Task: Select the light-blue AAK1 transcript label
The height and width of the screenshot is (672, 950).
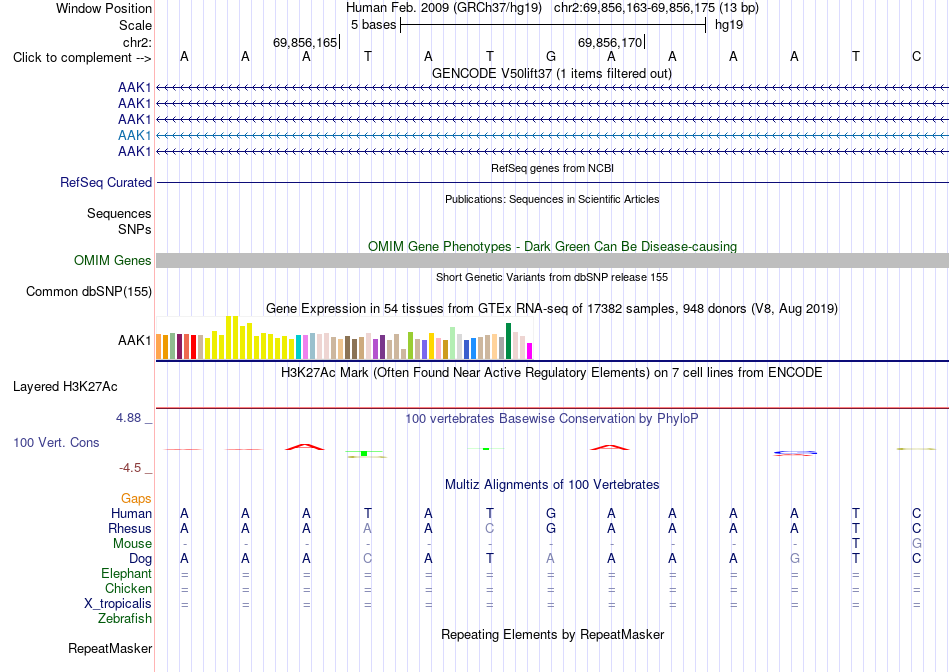Action: click(x=135, y=135)
